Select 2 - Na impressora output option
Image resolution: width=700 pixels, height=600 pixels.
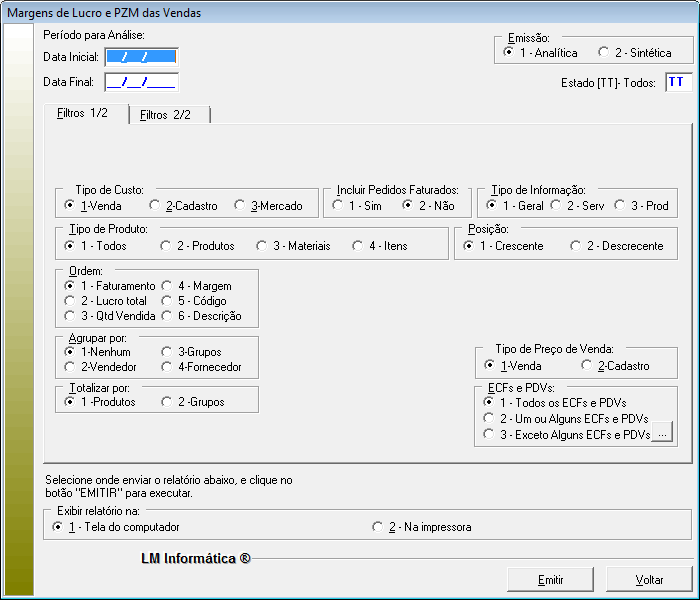pyautogui.click(x=377, y=527)
